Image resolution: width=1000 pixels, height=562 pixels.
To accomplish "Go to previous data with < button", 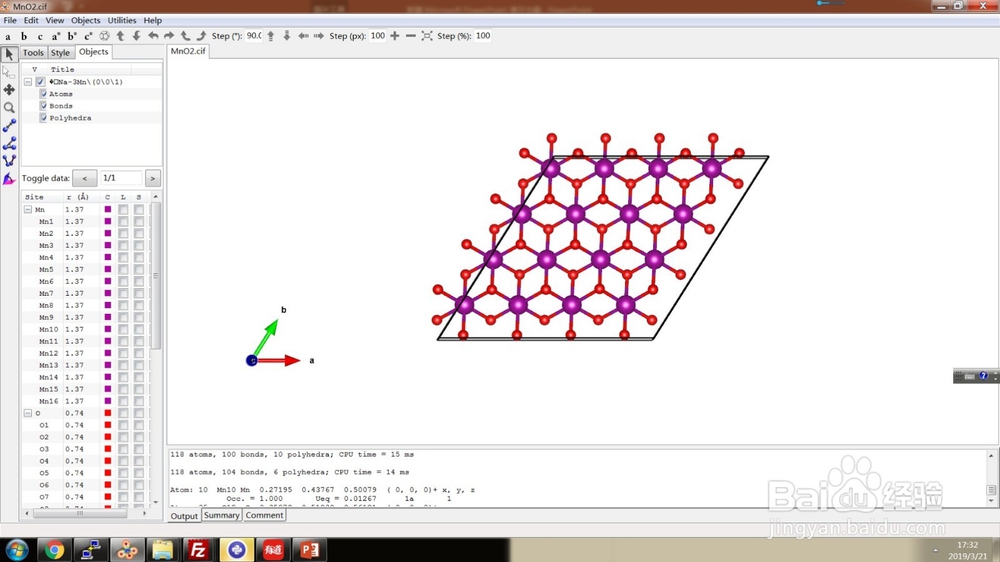I will click(x=85, y=178).
